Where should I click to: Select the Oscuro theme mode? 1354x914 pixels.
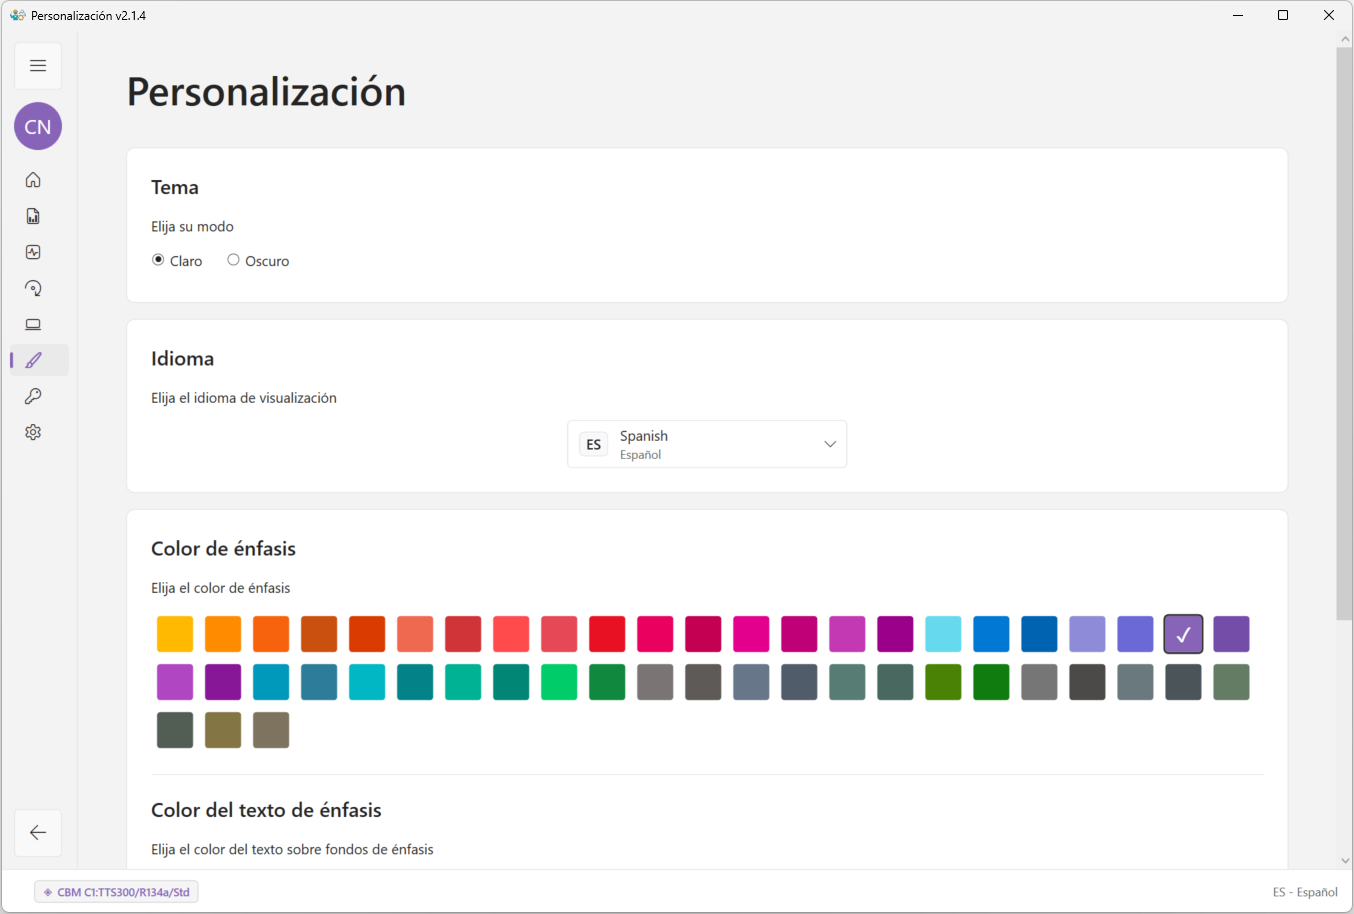point(258,261)
